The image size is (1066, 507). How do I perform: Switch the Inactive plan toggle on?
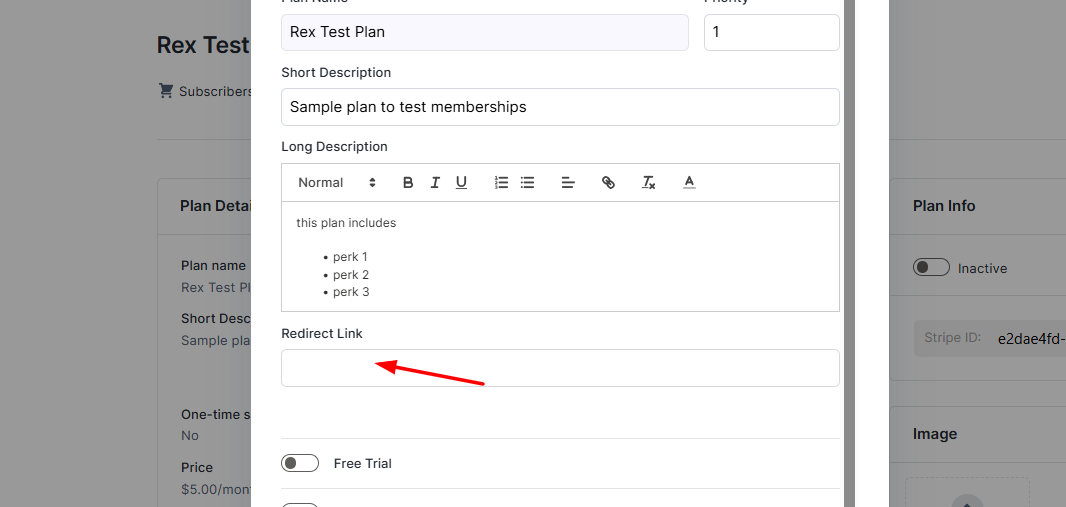pyautogui.click(x=931, y=268)
